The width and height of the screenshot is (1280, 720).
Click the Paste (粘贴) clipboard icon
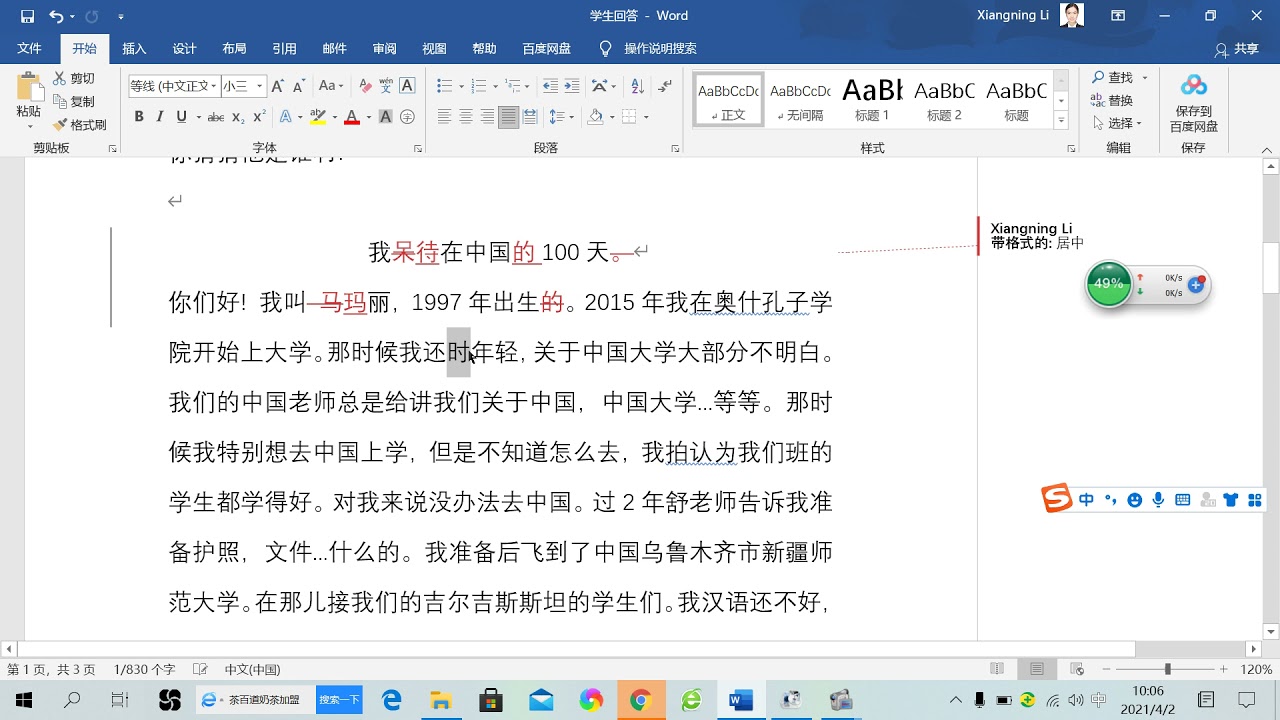(x=28, y=89)
